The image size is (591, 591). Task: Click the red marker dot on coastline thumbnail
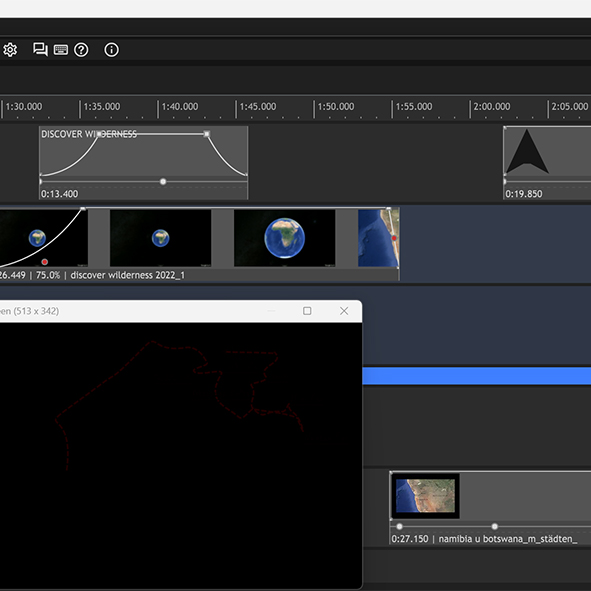tap(394, 238)
